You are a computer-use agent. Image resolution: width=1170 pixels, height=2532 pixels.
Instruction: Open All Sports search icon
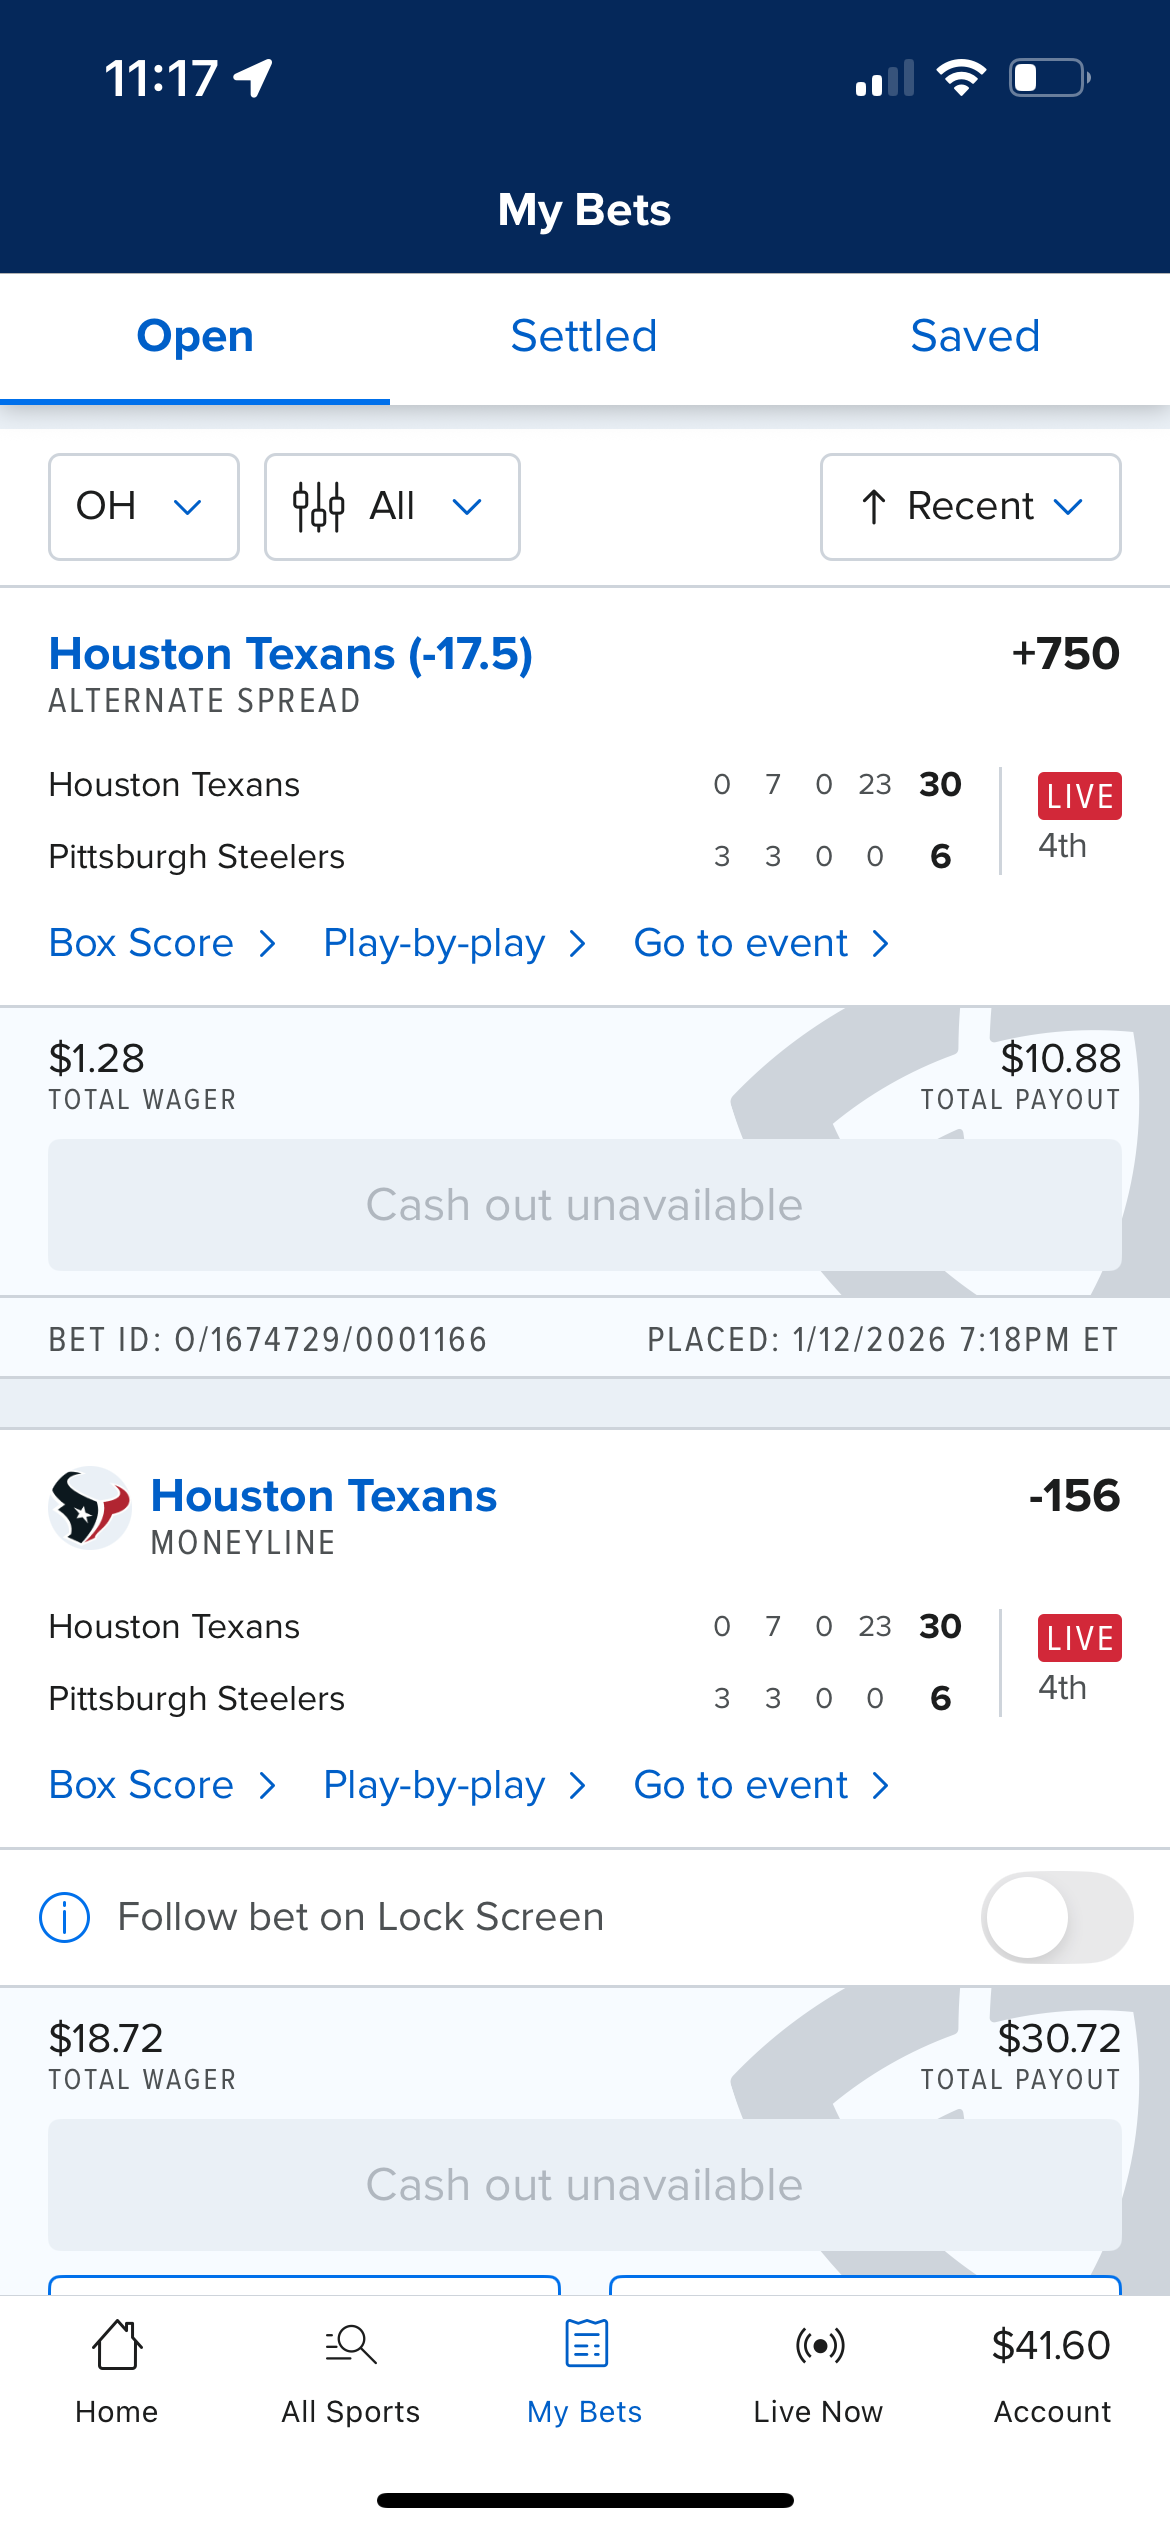click(x=351, y=2346)
